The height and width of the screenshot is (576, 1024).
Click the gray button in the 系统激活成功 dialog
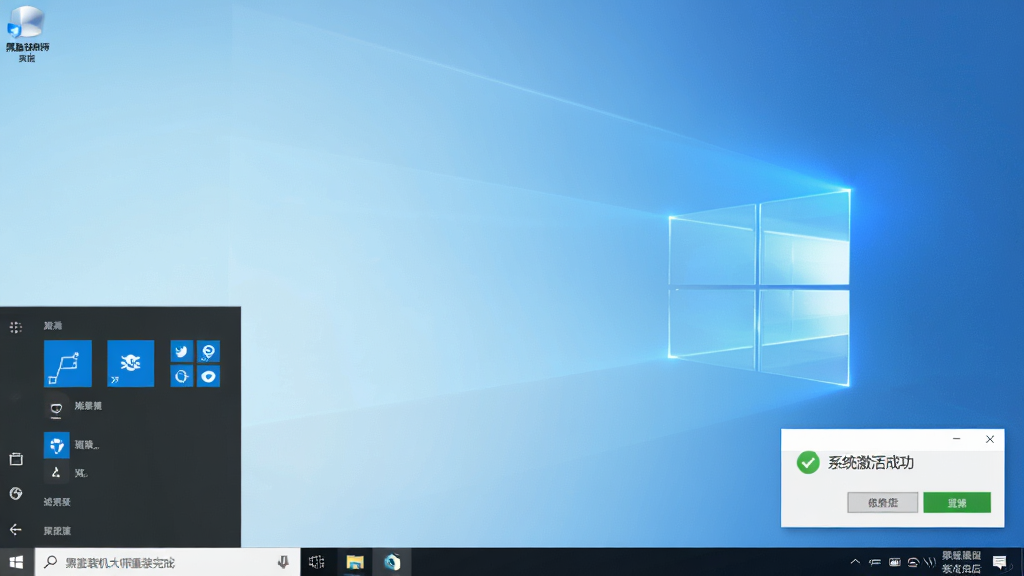(x=882, y=502)
